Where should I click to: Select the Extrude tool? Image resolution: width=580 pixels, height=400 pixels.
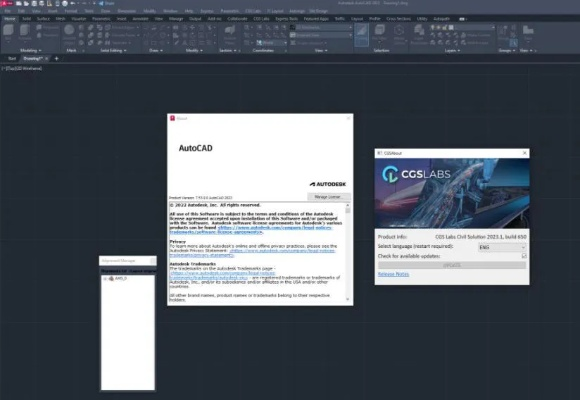[x=25, y=32]
